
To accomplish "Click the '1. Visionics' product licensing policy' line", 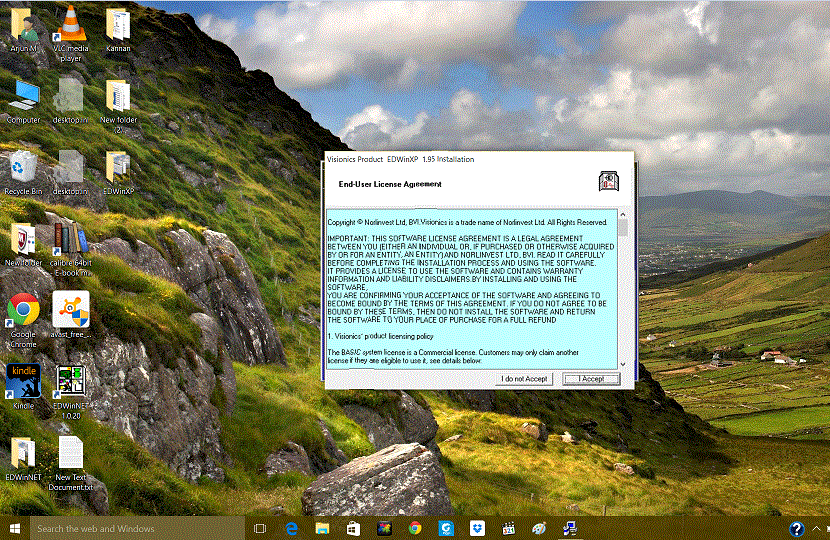I will click(x=380, y=336).
